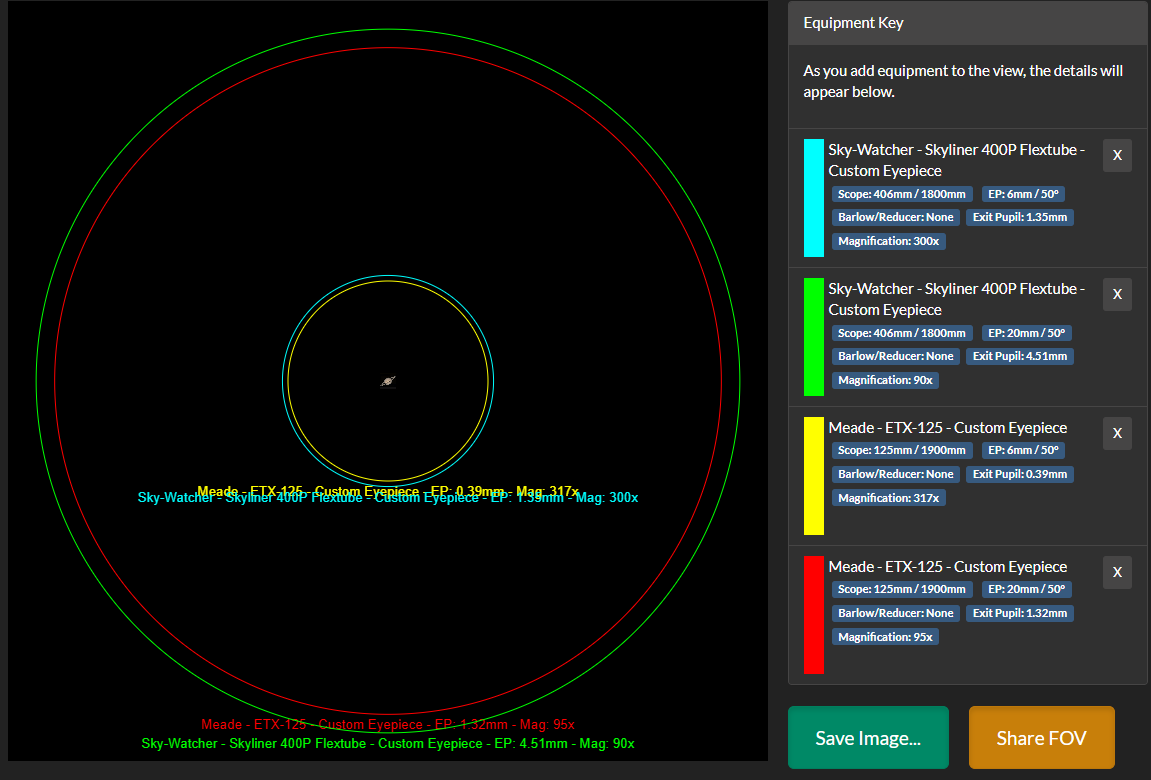Click the Exit Pupil: 1.32mm tag
The width and height of the screenshot is (1151, 780).
(1020, 613)
